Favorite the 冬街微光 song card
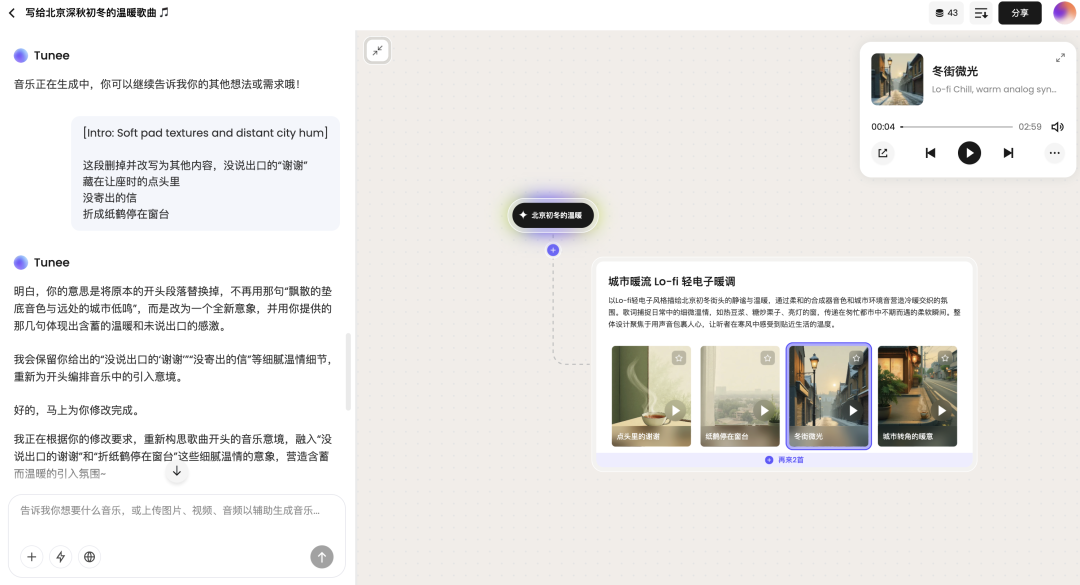The image size is (1080, 585). [856, 358]
